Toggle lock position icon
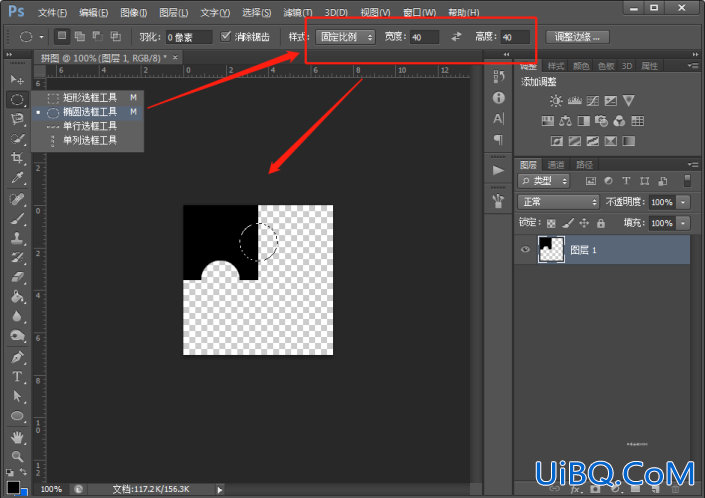The image size is (705, 498). point(584,223)
